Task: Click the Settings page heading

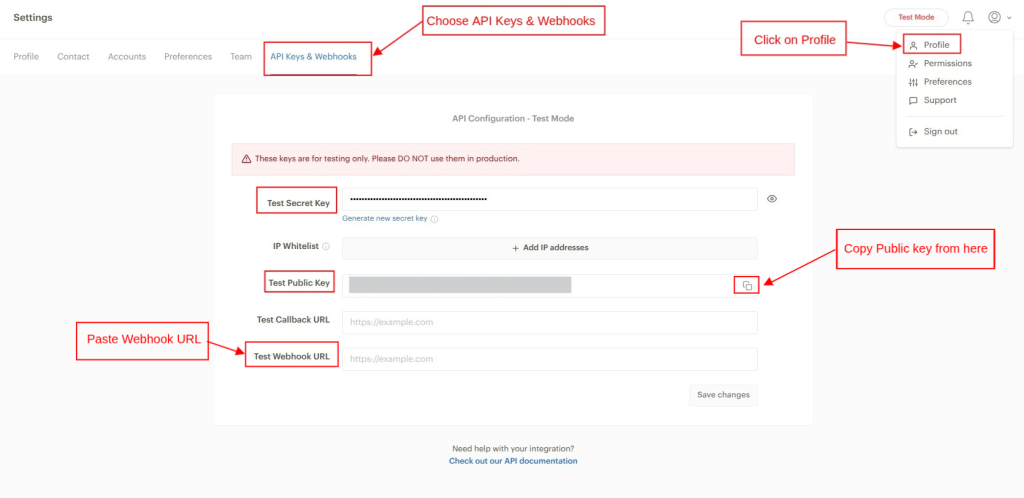Action: tap(33, 18)
